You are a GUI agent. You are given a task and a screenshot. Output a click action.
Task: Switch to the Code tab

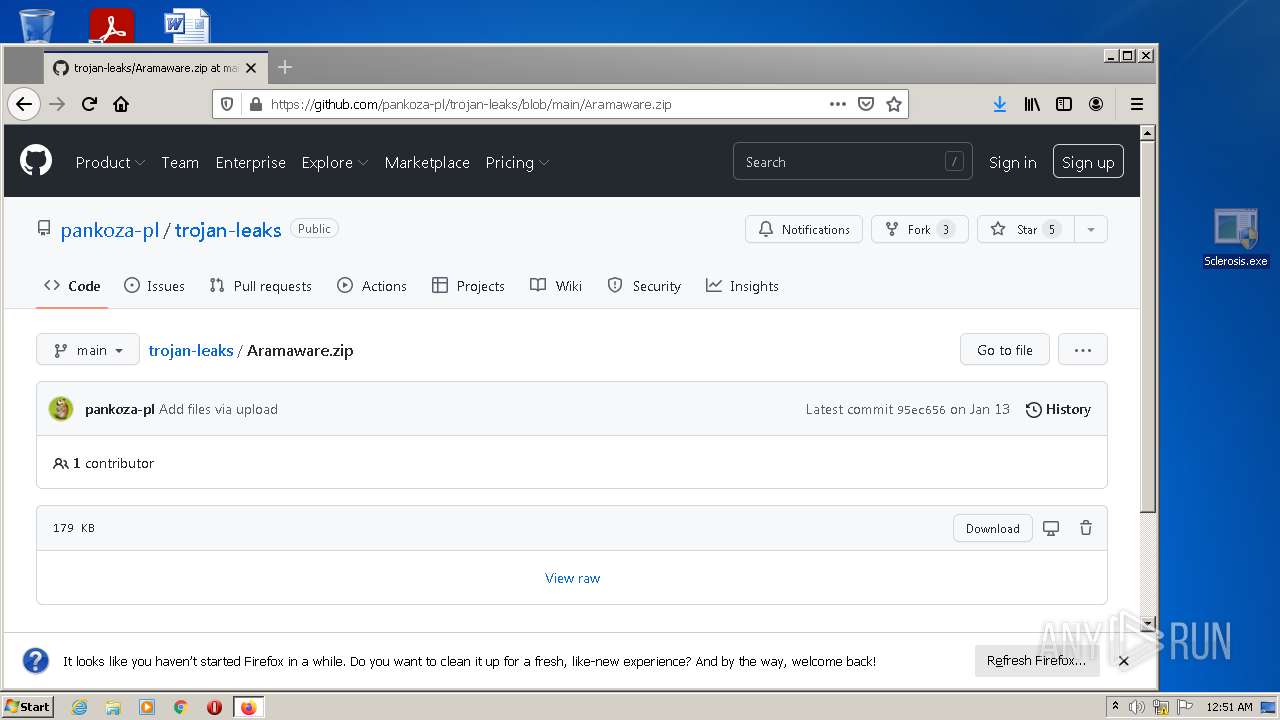pos(72,286)
